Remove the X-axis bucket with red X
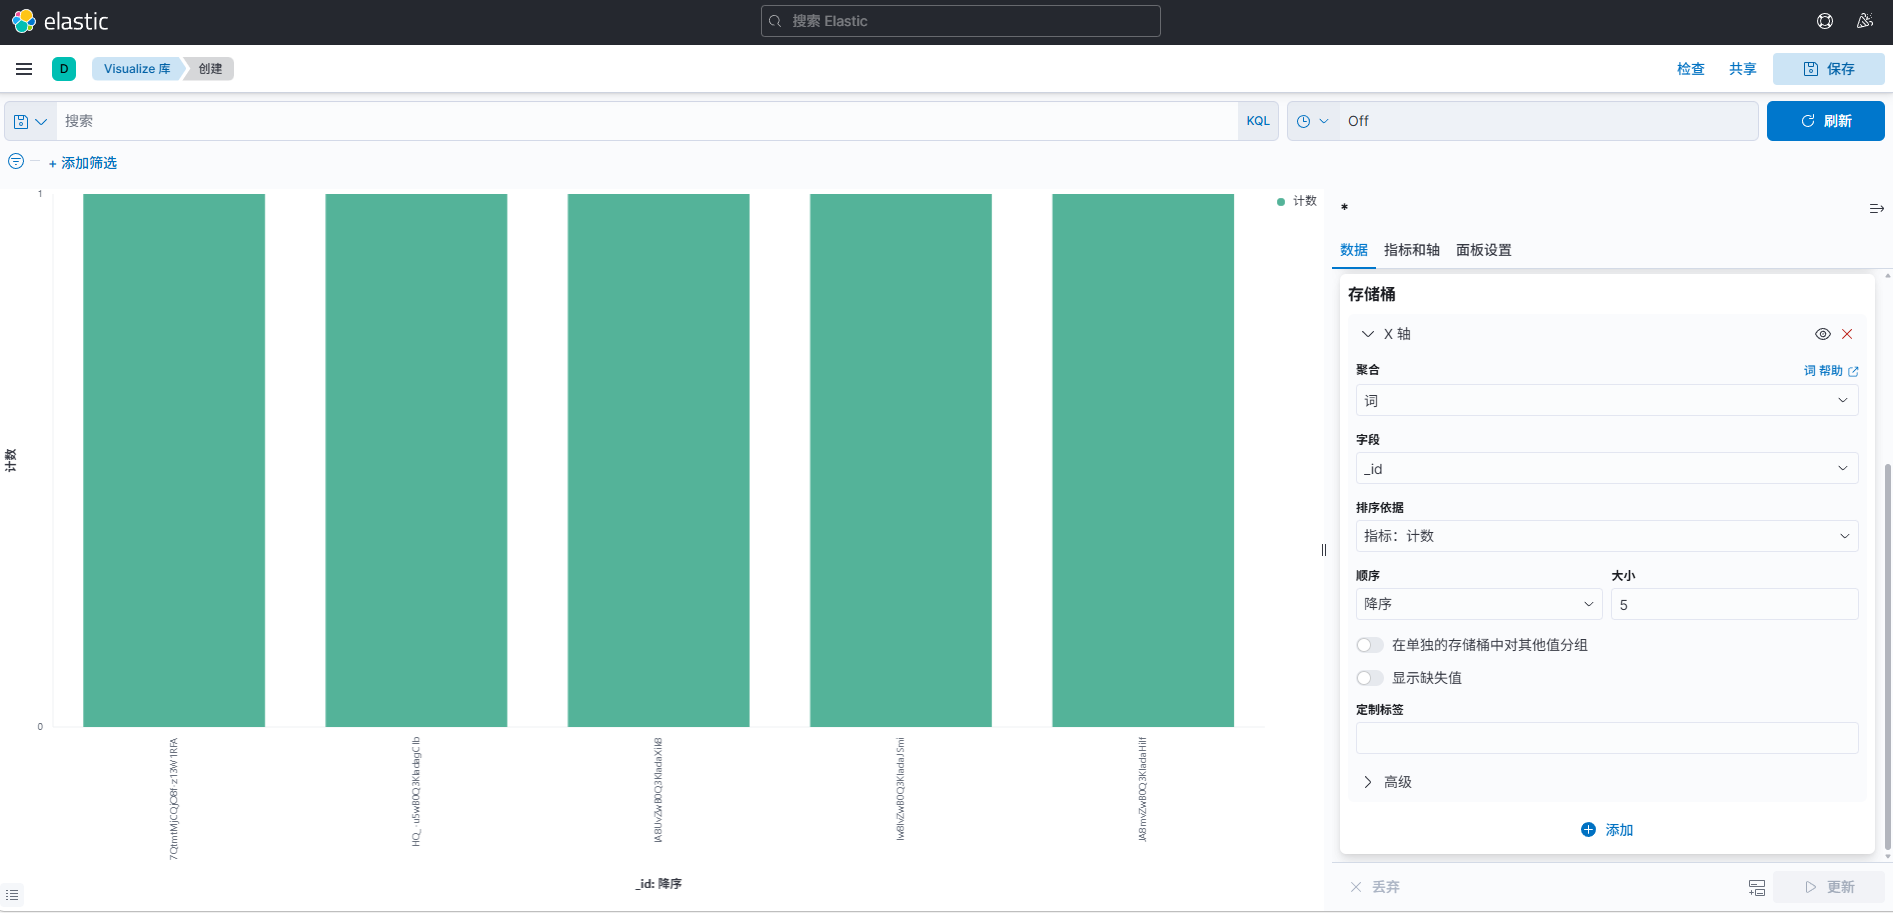The image size is (1893, 913). coord(1847,334)
